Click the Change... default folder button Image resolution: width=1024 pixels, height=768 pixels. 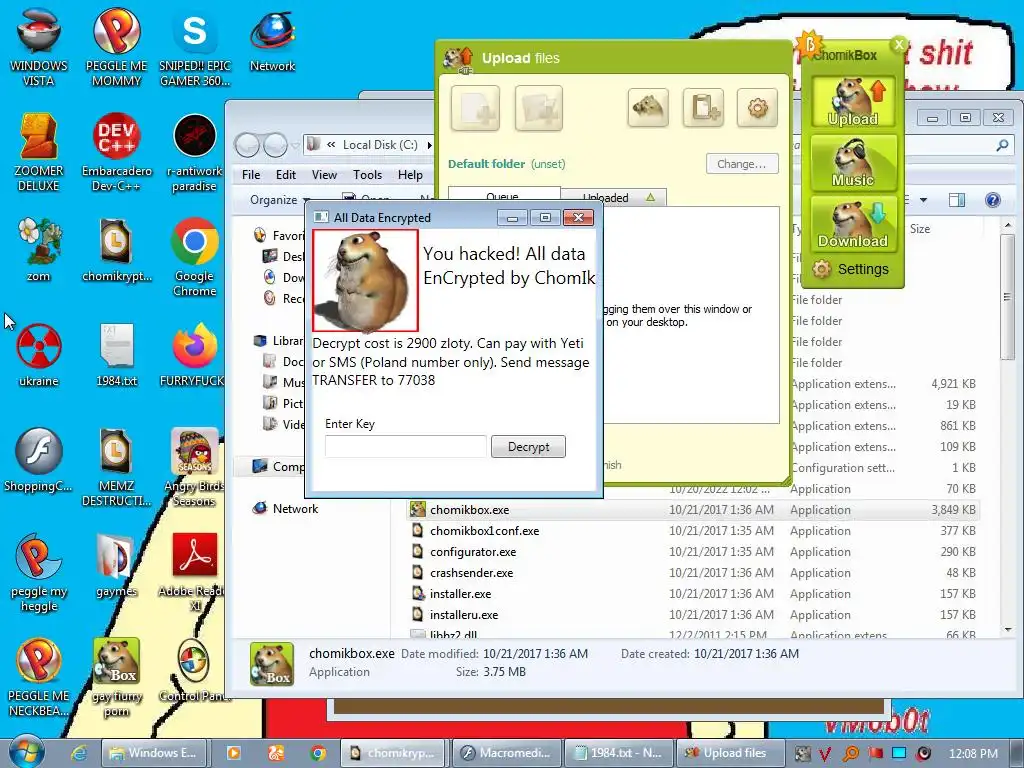click(742, 164)
